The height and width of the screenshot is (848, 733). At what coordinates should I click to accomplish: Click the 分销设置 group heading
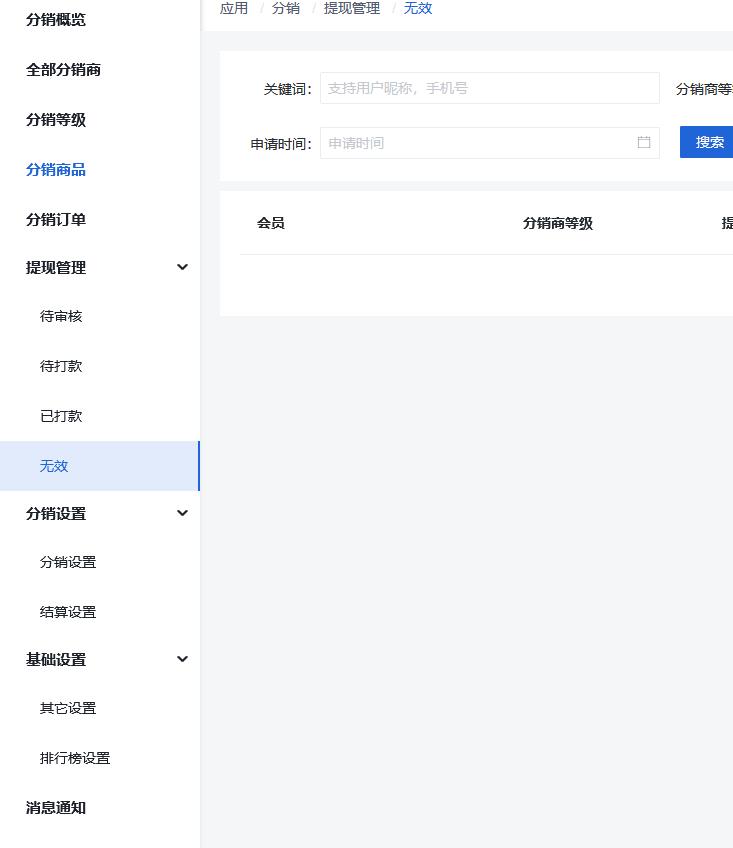(56, 514)
